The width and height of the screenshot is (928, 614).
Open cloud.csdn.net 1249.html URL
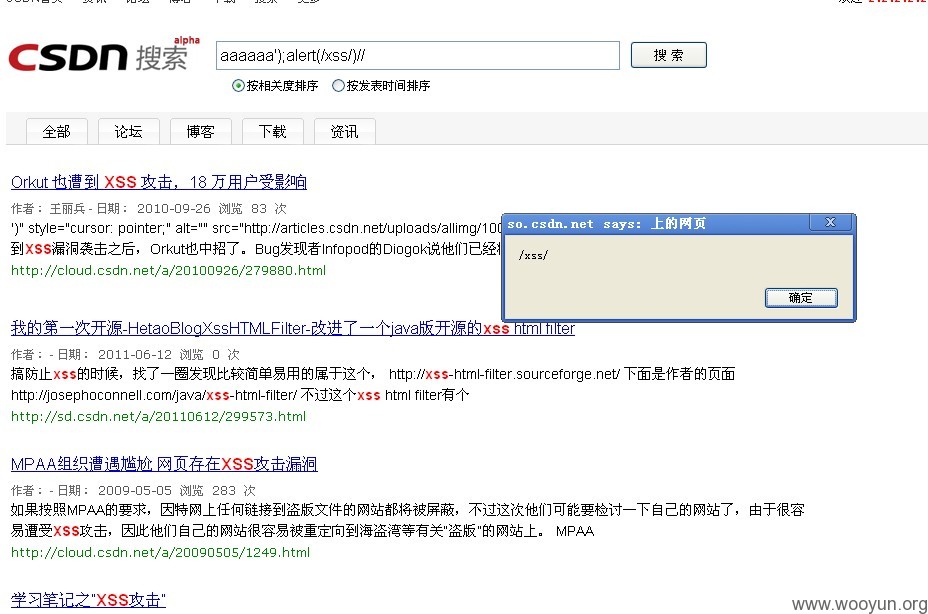pos(160,552)
